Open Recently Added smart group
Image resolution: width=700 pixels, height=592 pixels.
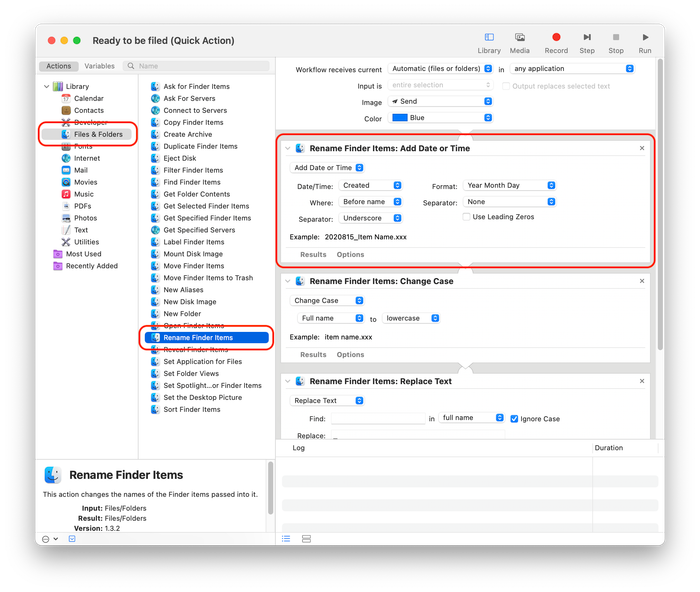click(x=92, y=266)
